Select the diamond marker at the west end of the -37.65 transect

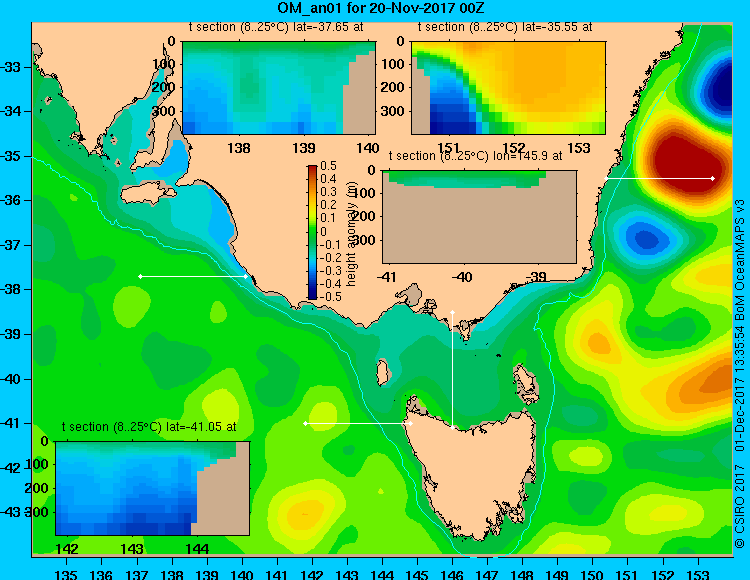pos(140,276)
